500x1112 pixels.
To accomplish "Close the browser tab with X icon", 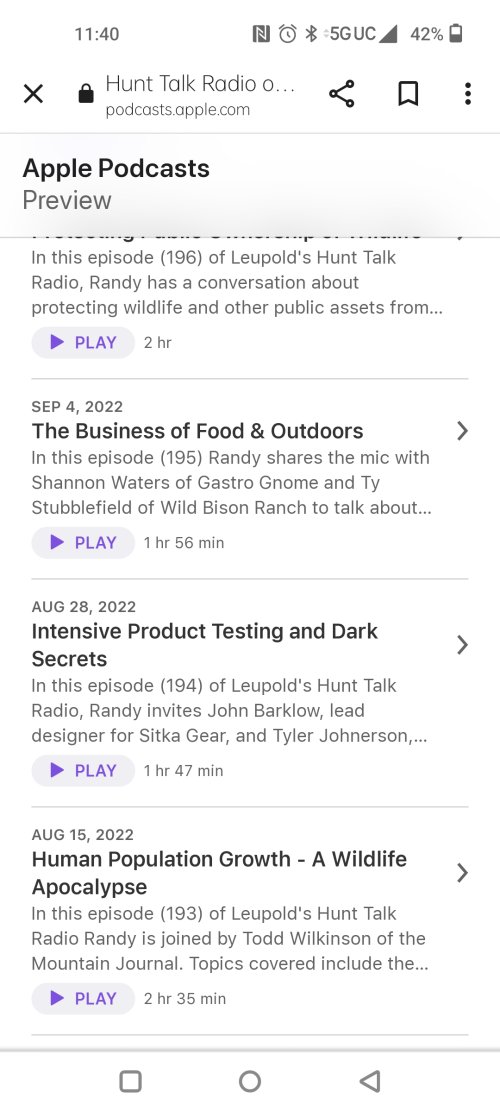I will click(x=33, y=94).
